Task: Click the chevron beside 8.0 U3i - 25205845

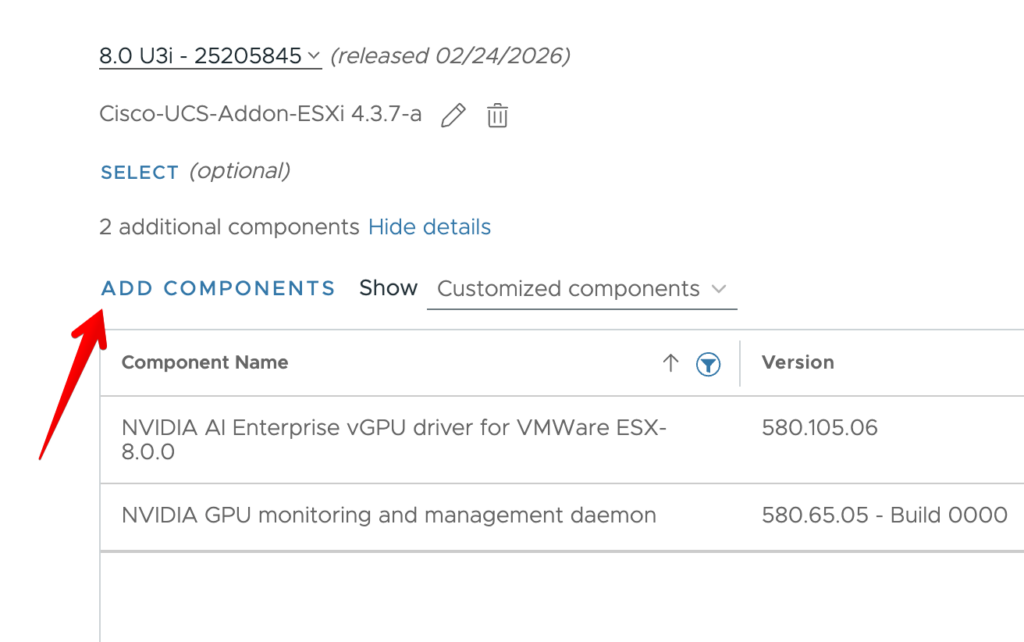Action: (313, 56)
